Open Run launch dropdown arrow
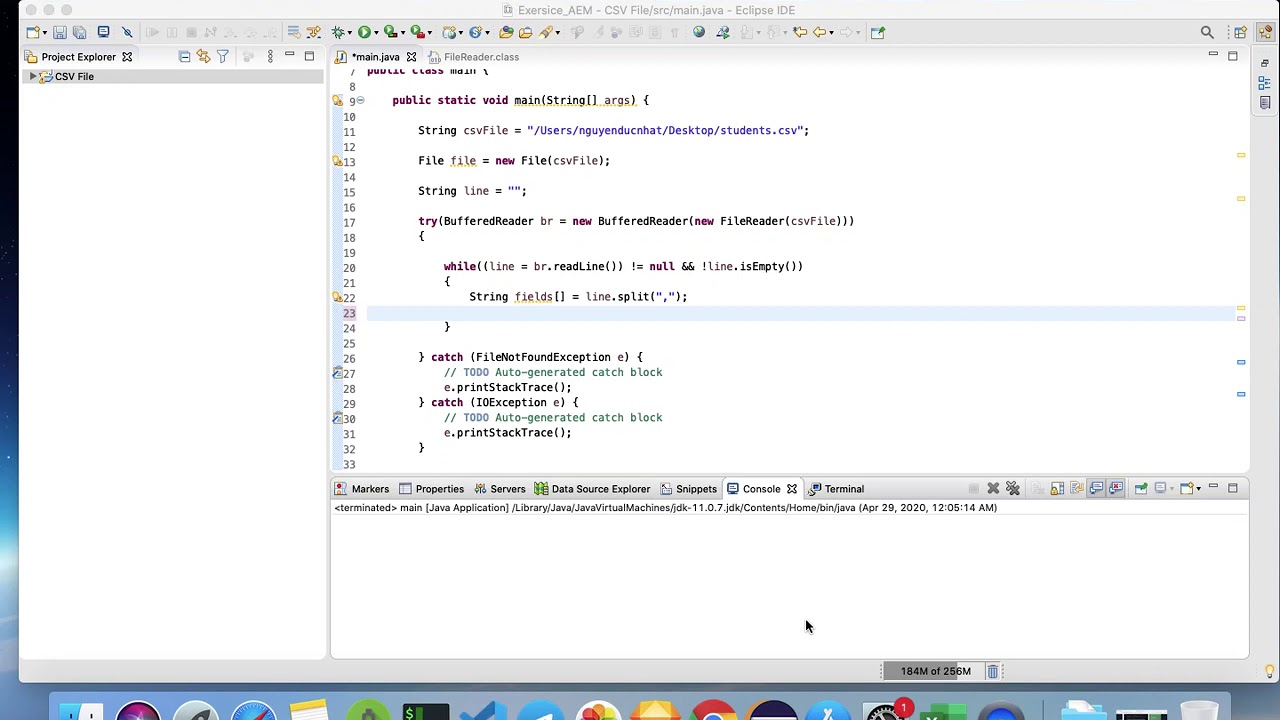The width and height of the screenshot is (1280, 720). pos(376,32)
